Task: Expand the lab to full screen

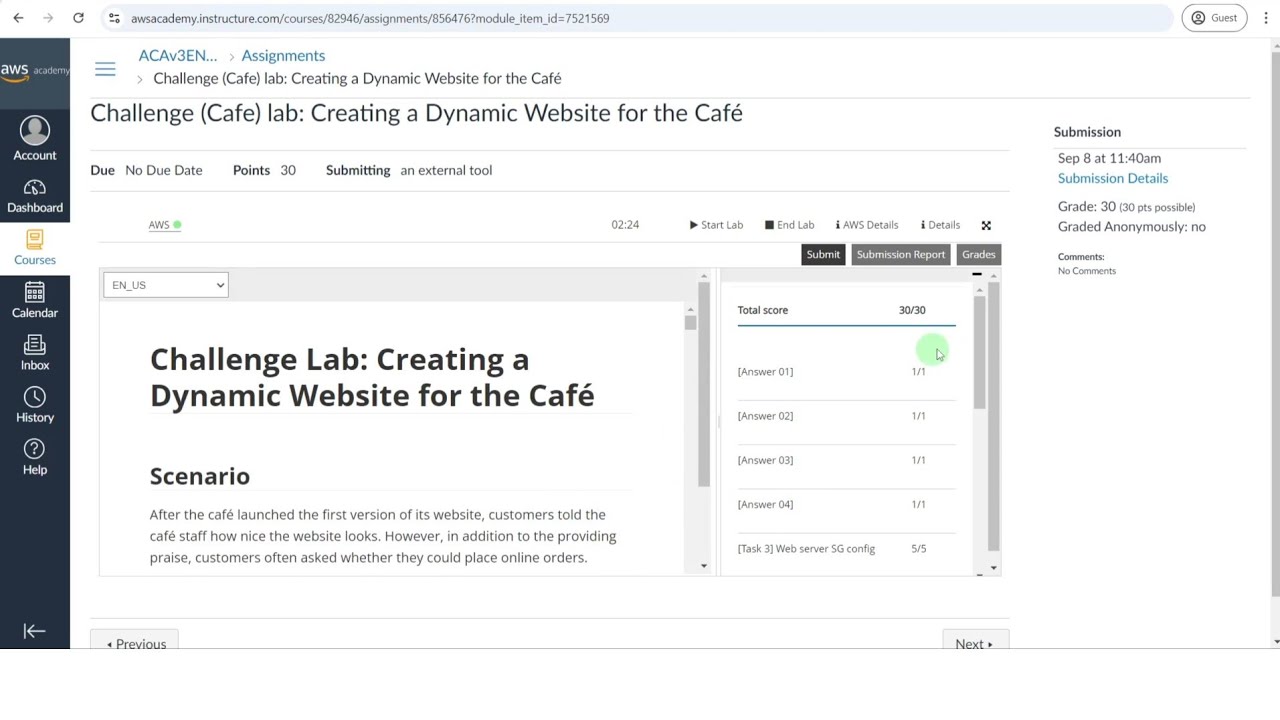Action: [x=986, y=225]
